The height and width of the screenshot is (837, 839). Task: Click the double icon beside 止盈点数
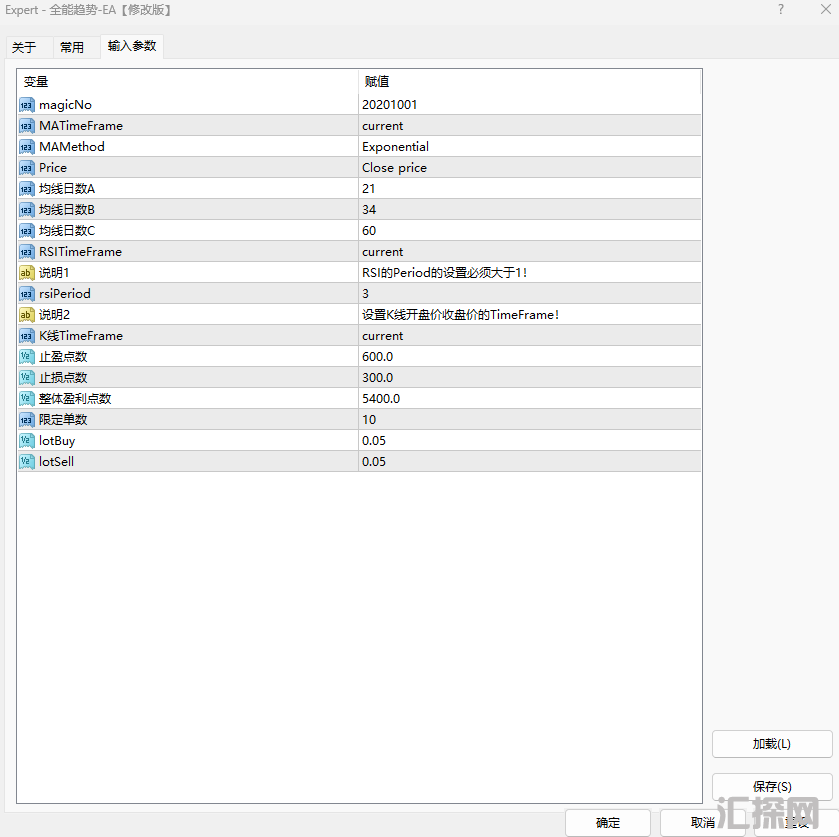click(27, 356)
